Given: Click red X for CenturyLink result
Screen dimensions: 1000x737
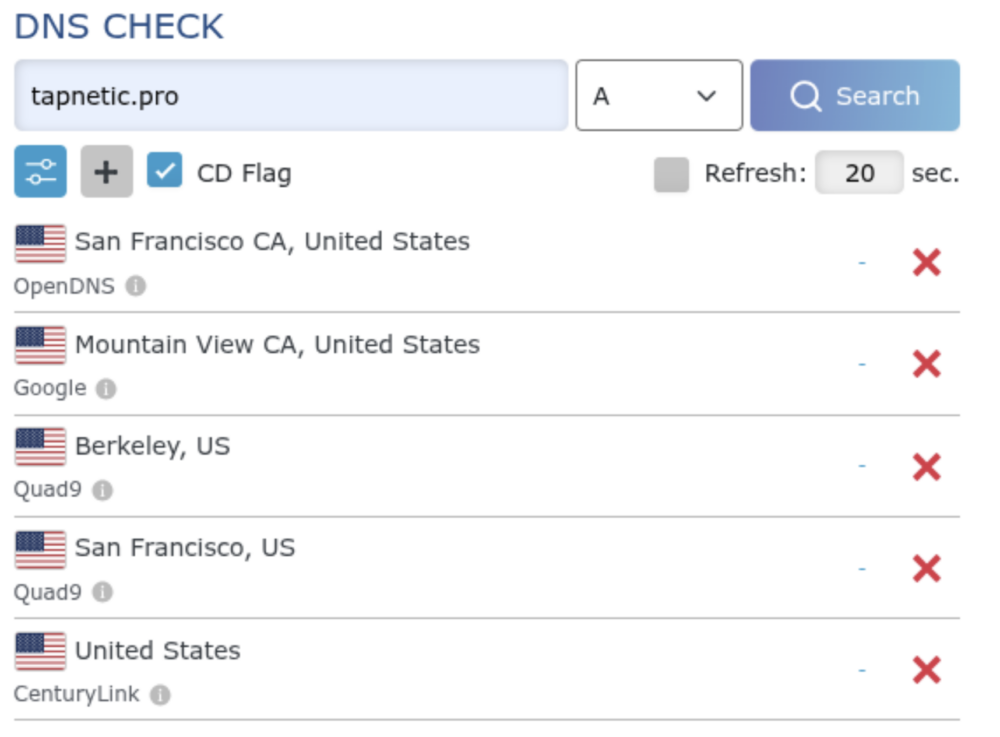Looking at the screenshot, I should click(926, 670).
